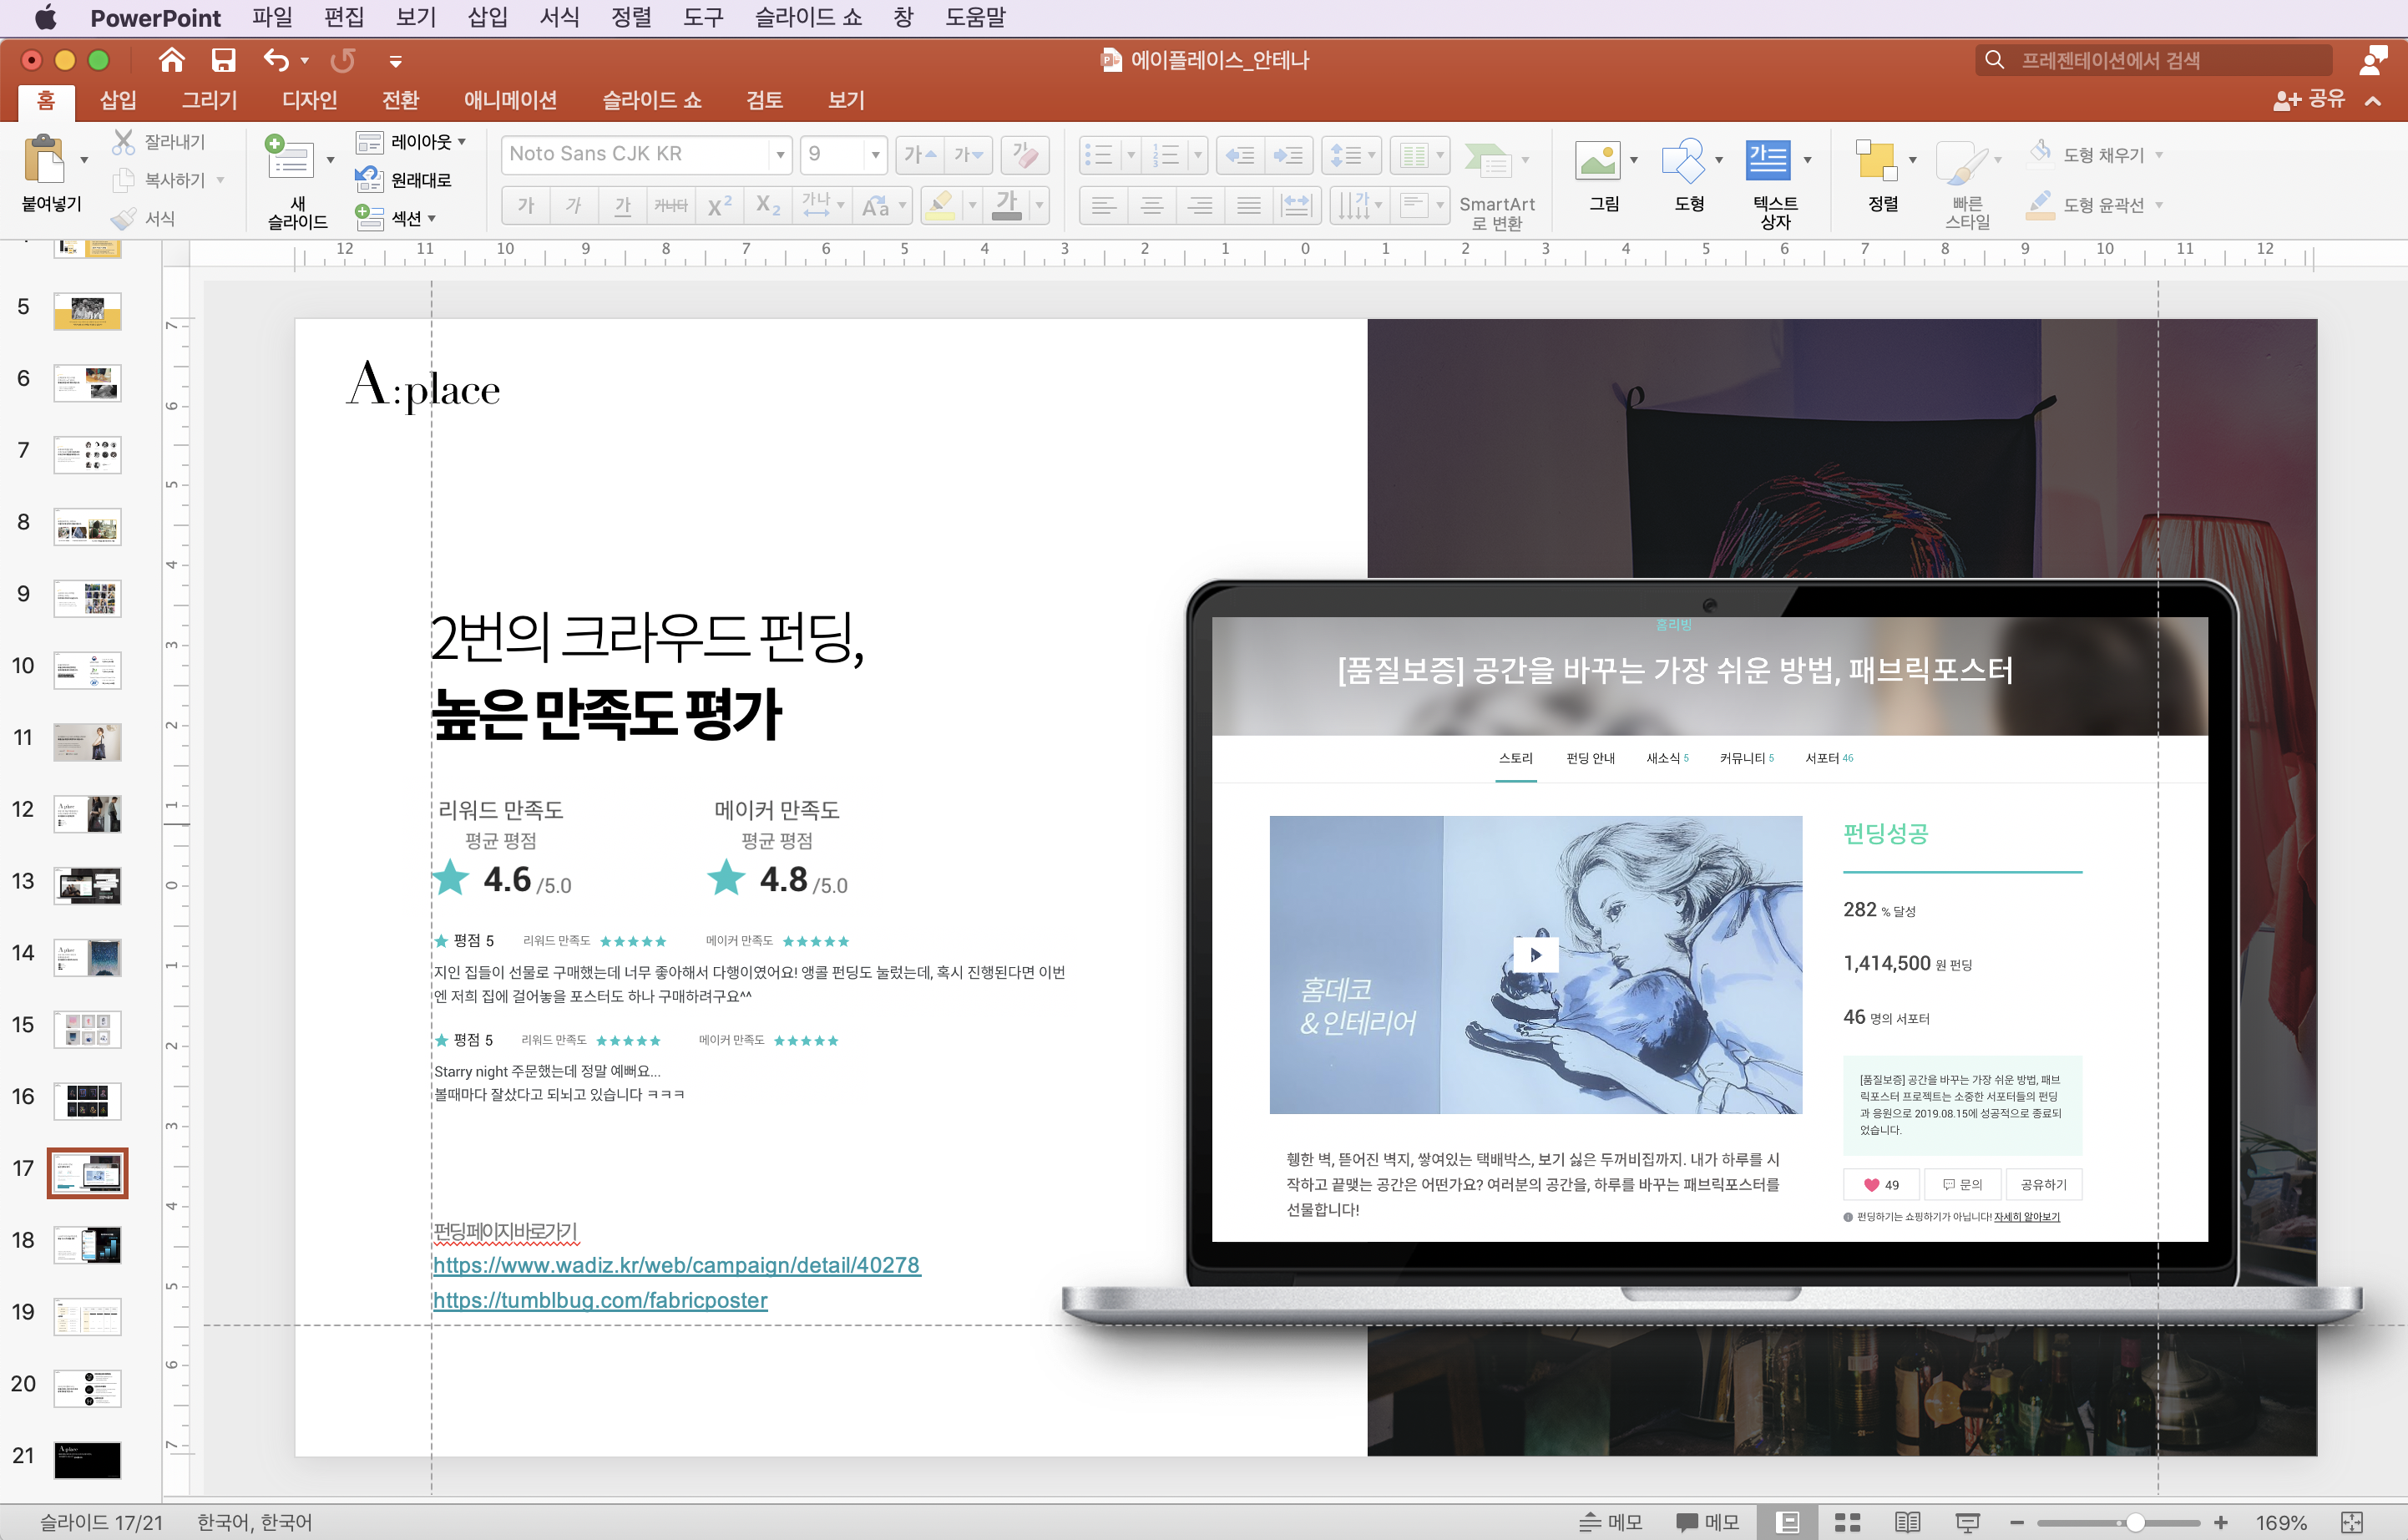Expand the font size dropdown
This screenshot has width=2408, height=1540.
876,154
